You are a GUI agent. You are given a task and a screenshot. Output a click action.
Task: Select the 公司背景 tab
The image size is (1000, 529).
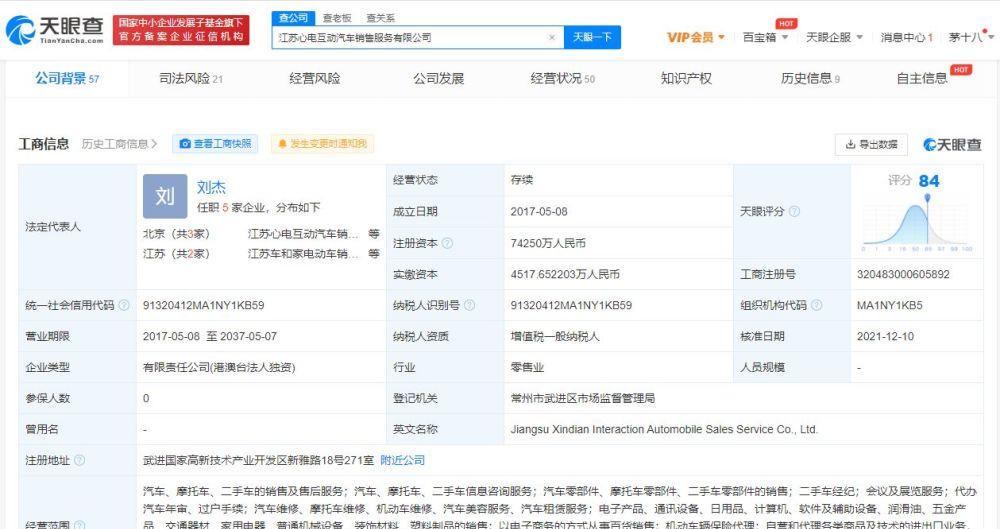[67, 78]
